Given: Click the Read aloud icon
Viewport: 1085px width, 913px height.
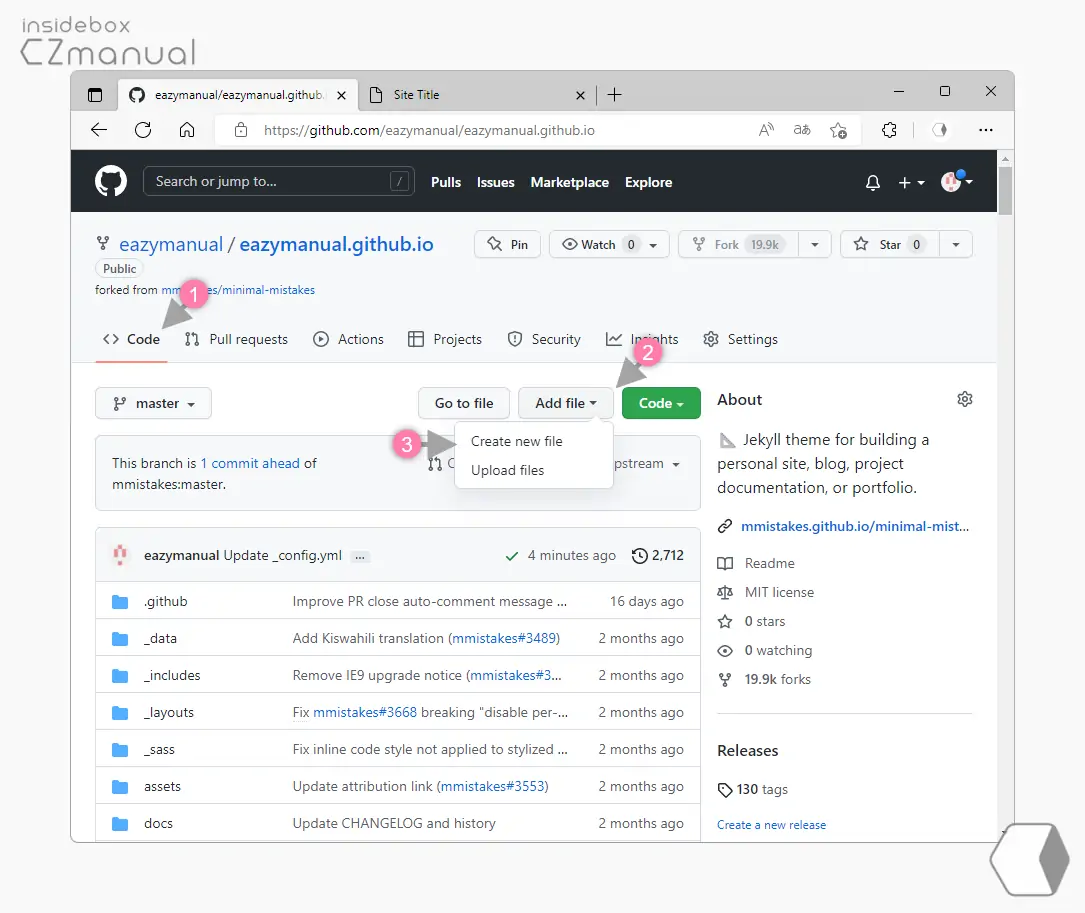Looking at the screenshot, I should point(765,130).
